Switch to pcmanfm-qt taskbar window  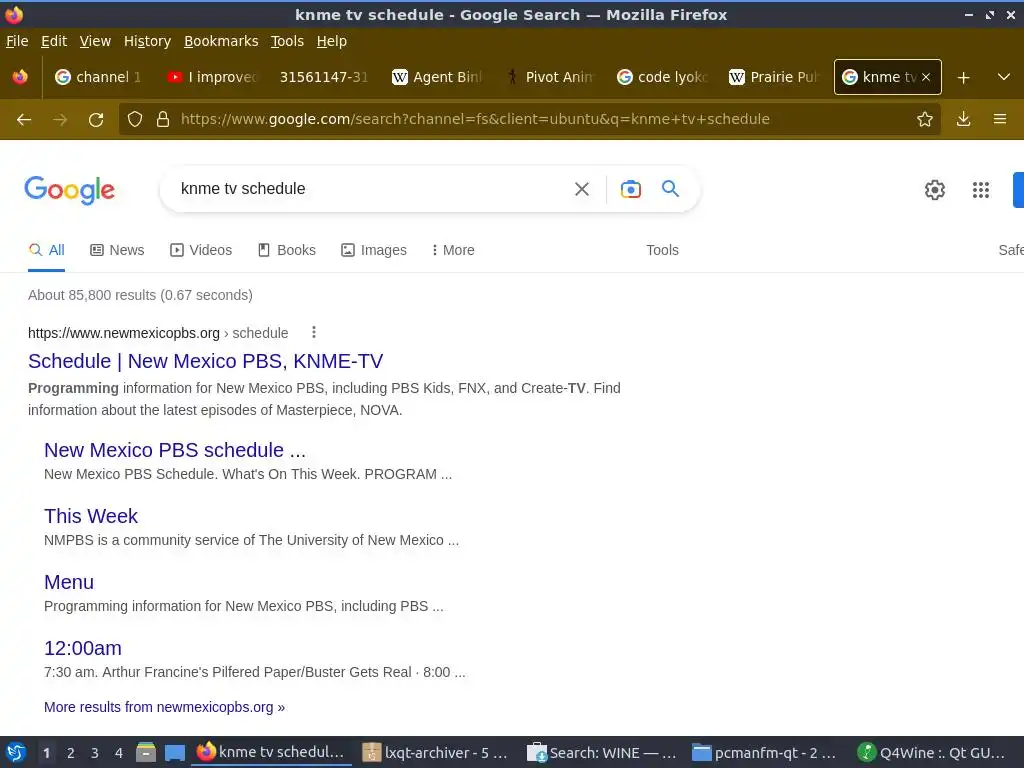(x=765, y=752)
